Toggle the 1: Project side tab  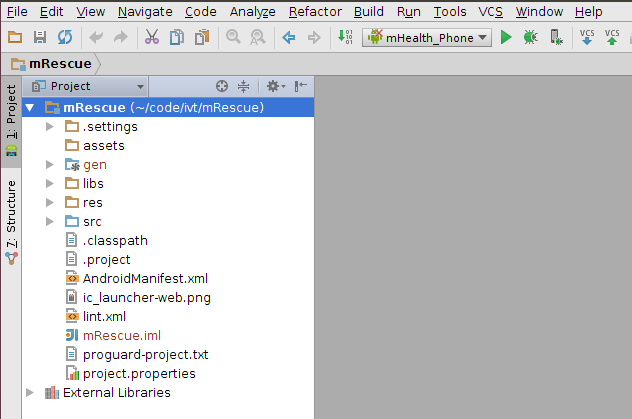tap(11, 120)
